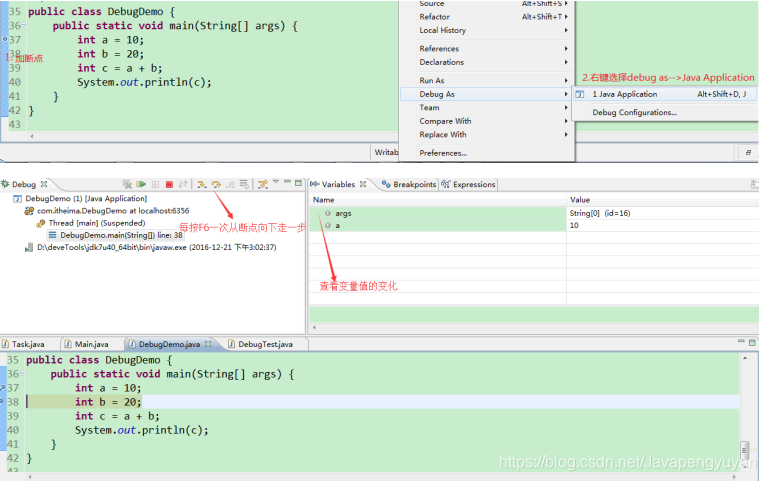766x481 pixels.
Task: Maximize the lower editor area
Action: pos(752,342)
